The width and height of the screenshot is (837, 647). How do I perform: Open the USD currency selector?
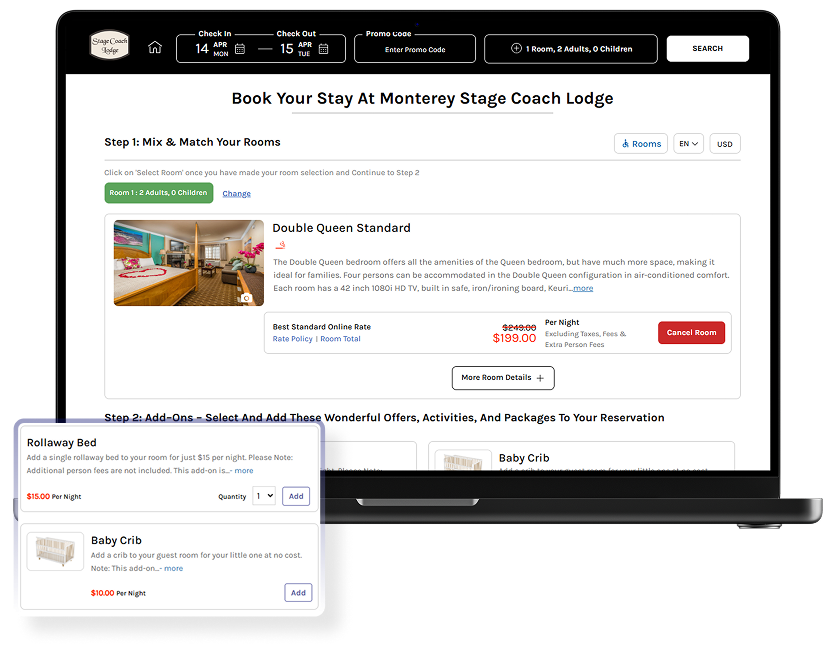pyautogui.click(x=724, y=144)
